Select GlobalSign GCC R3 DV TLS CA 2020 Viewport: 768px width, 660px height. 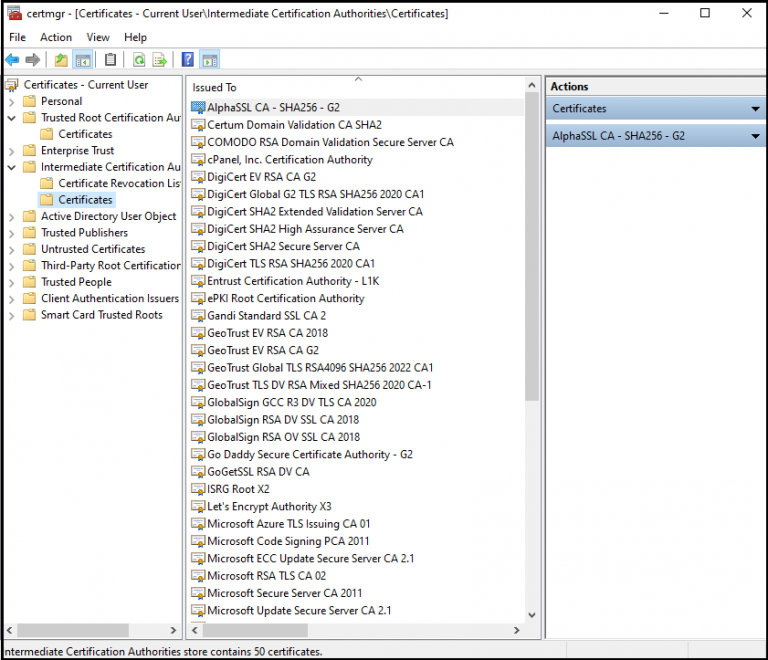click(x=291, y=402)
